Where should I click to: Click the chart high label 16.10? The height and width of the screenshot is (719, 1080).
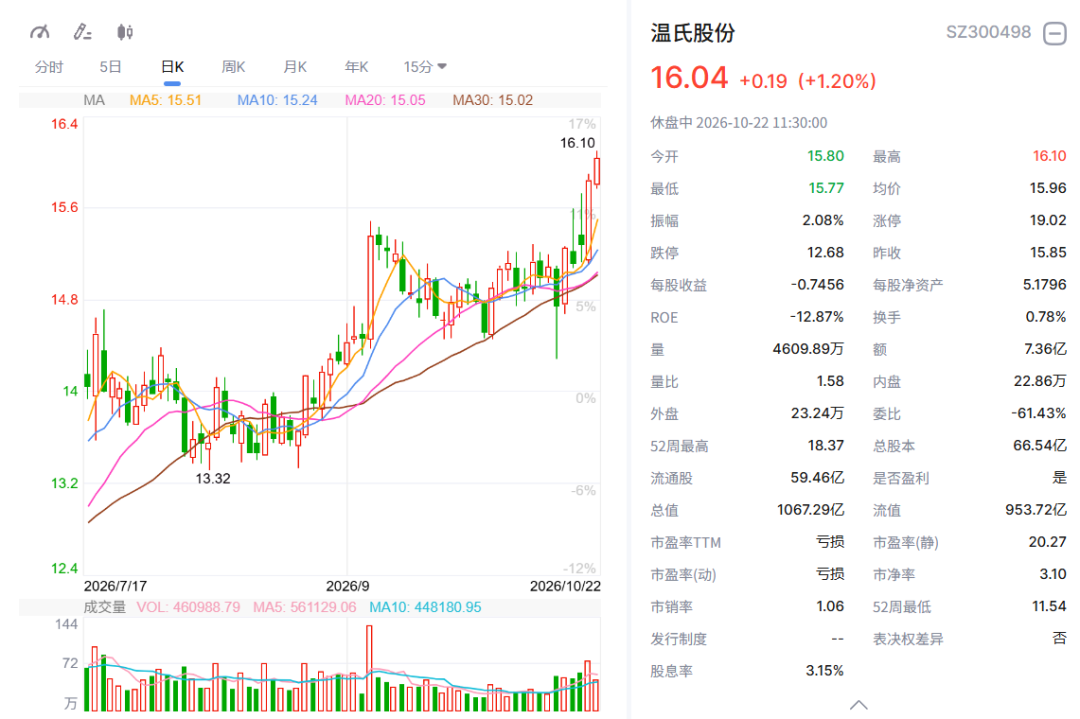(577, 143)
